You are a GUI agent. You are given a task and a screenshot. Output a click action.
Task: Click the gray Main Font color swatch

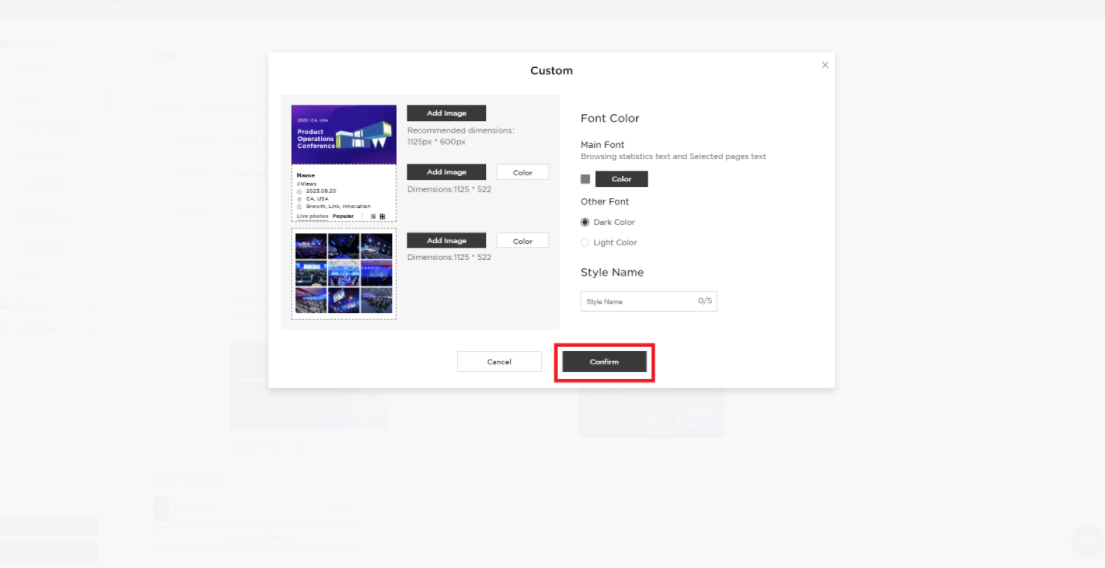point(586,179)
